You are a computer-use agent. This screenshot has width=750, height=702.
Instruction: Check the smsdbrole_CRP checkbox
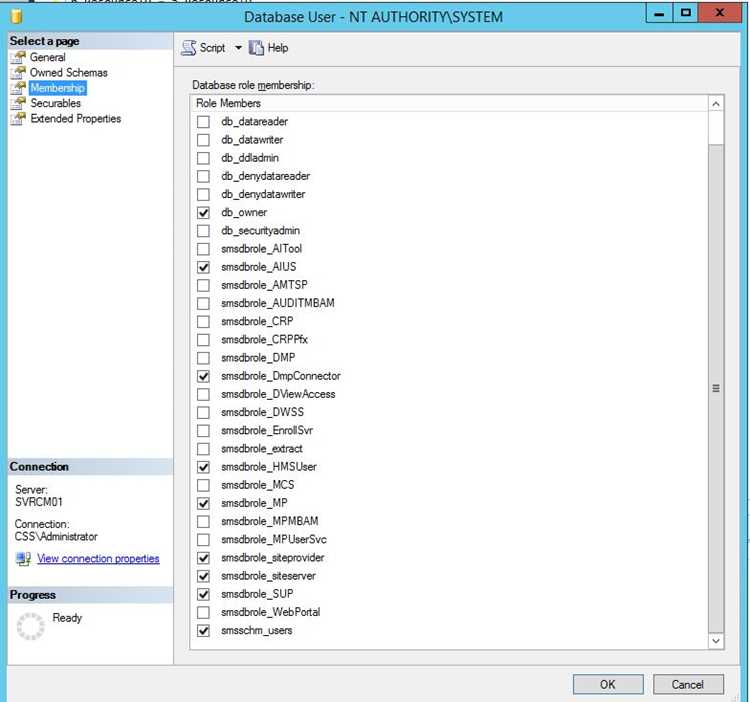[203, 321]
